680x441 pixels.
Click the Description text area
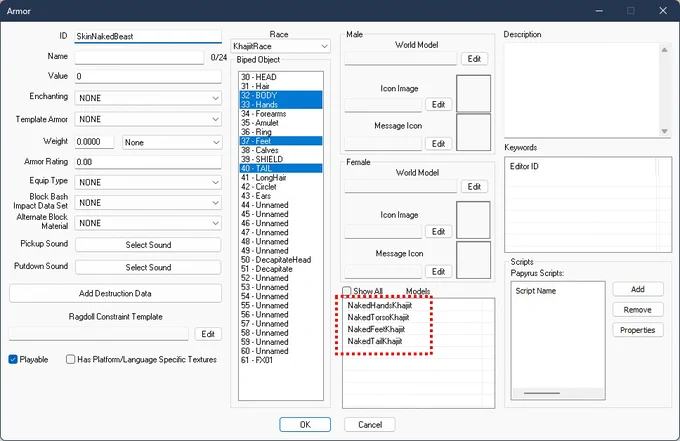(582, 90)
